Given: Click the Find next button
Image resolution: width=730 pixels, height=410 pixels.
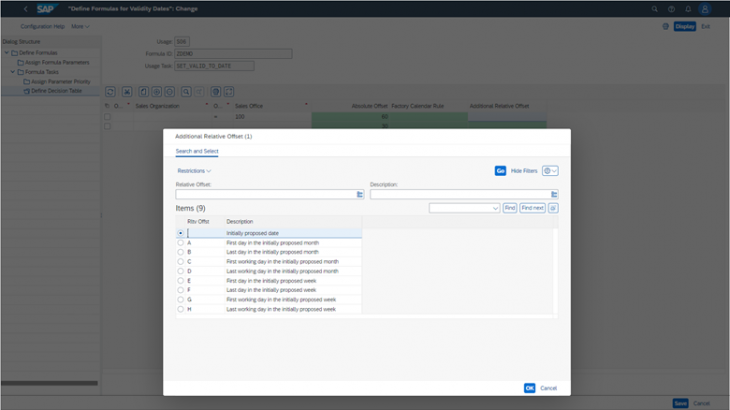Looking at the screenshot, I should (x=533, y=208).
